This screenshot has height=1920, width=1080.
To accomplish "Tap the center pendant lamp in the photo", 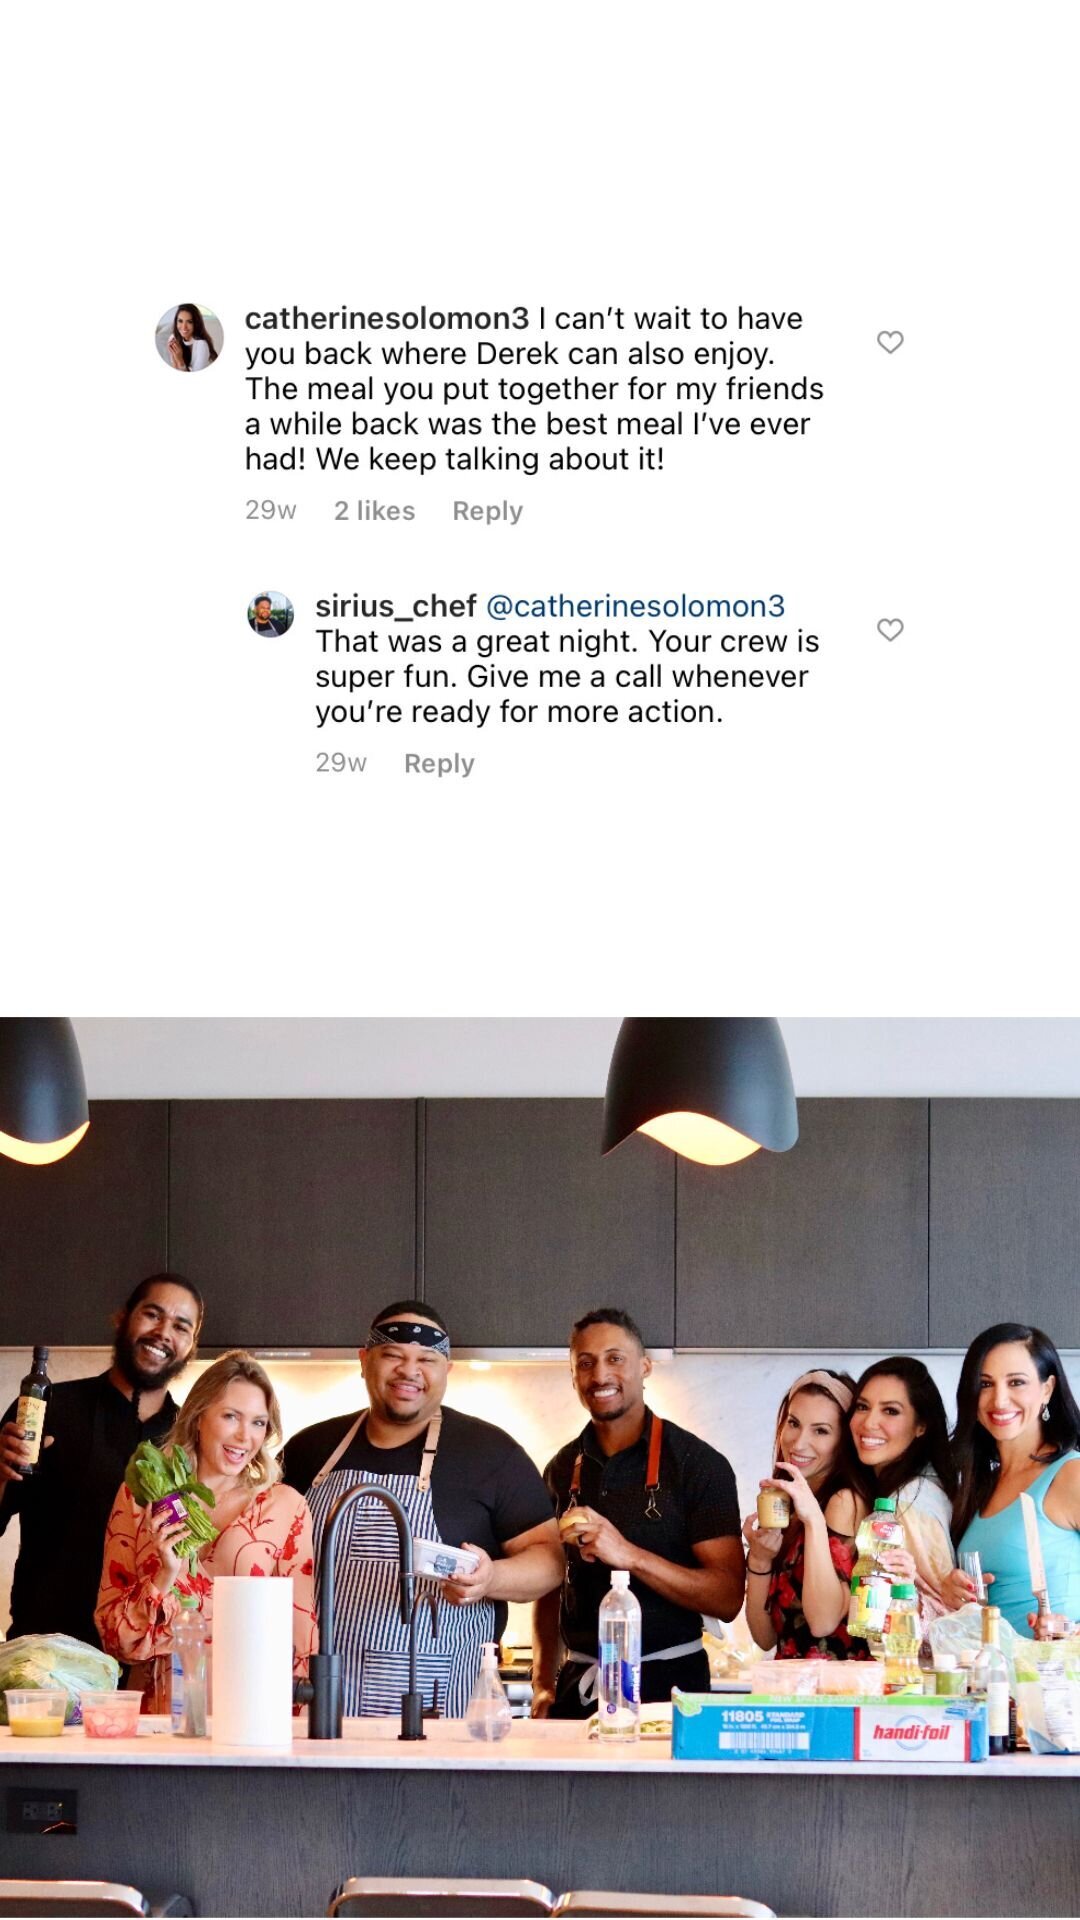I will point(700,1090).
